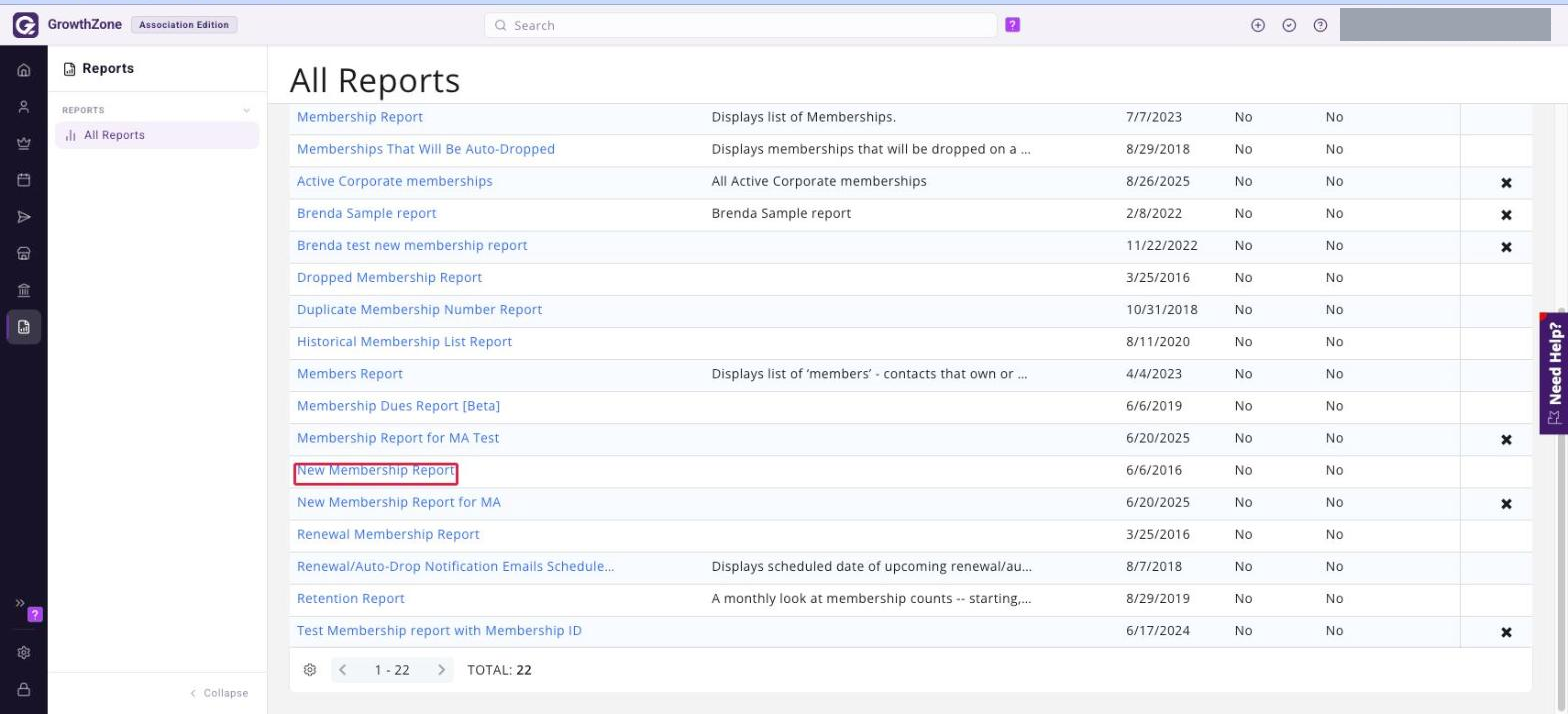
Task: Open Brenda test new membership report
Action: pyautogui.click(x=412, y=245)
